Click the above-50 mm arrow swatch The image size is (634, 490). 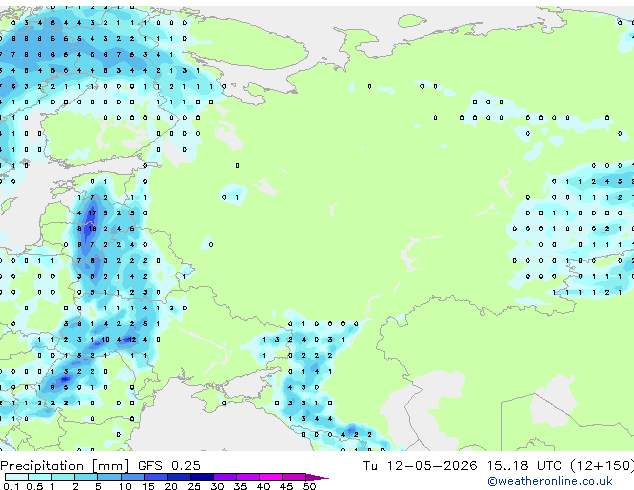tap(316, 477)
